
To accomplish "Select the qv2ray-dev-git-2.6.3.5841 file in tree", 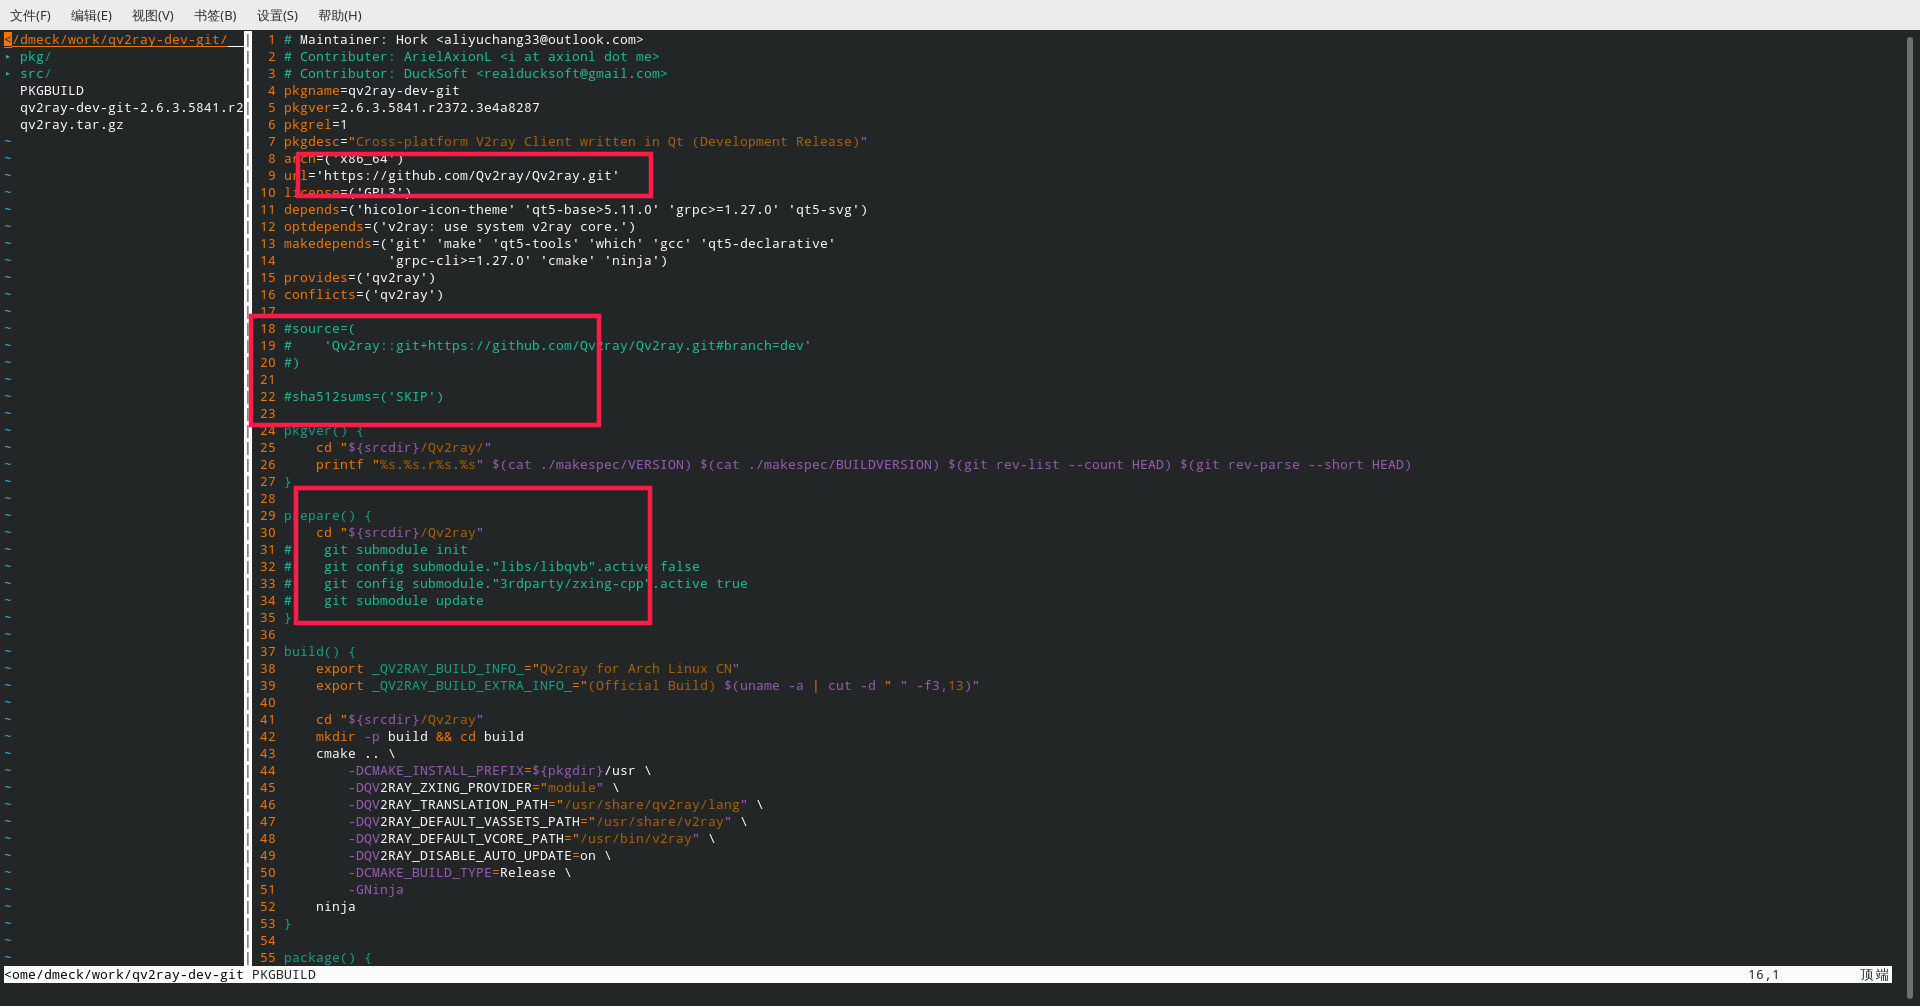I will click(x=132, y=108).
